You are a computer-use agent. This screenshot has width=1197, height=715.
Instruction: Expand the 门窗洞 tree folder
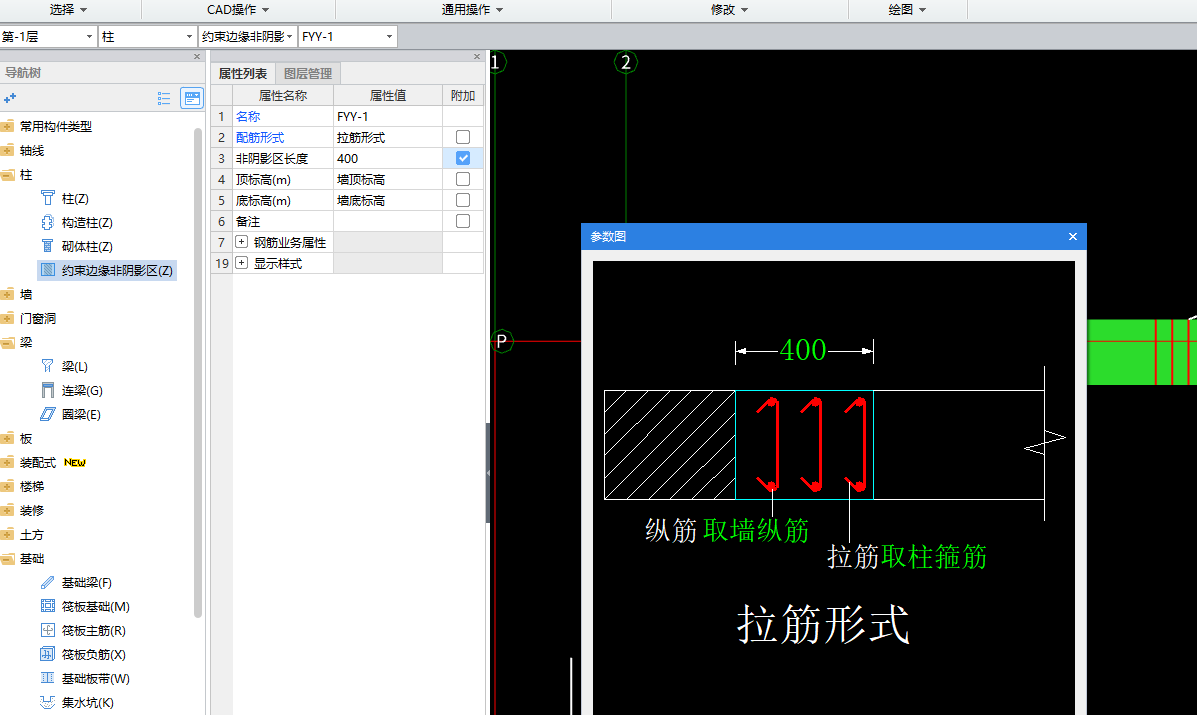(x=8, y=318)
